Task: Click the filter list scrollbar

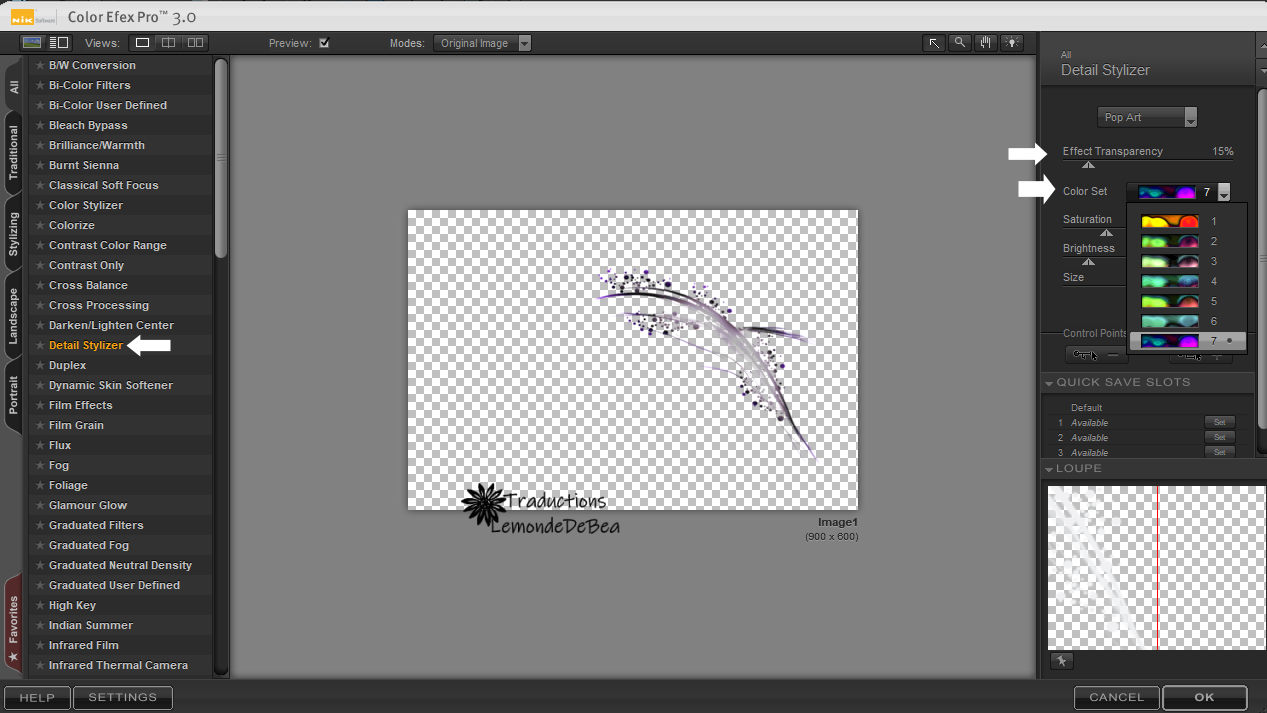Action: [221, 158]
